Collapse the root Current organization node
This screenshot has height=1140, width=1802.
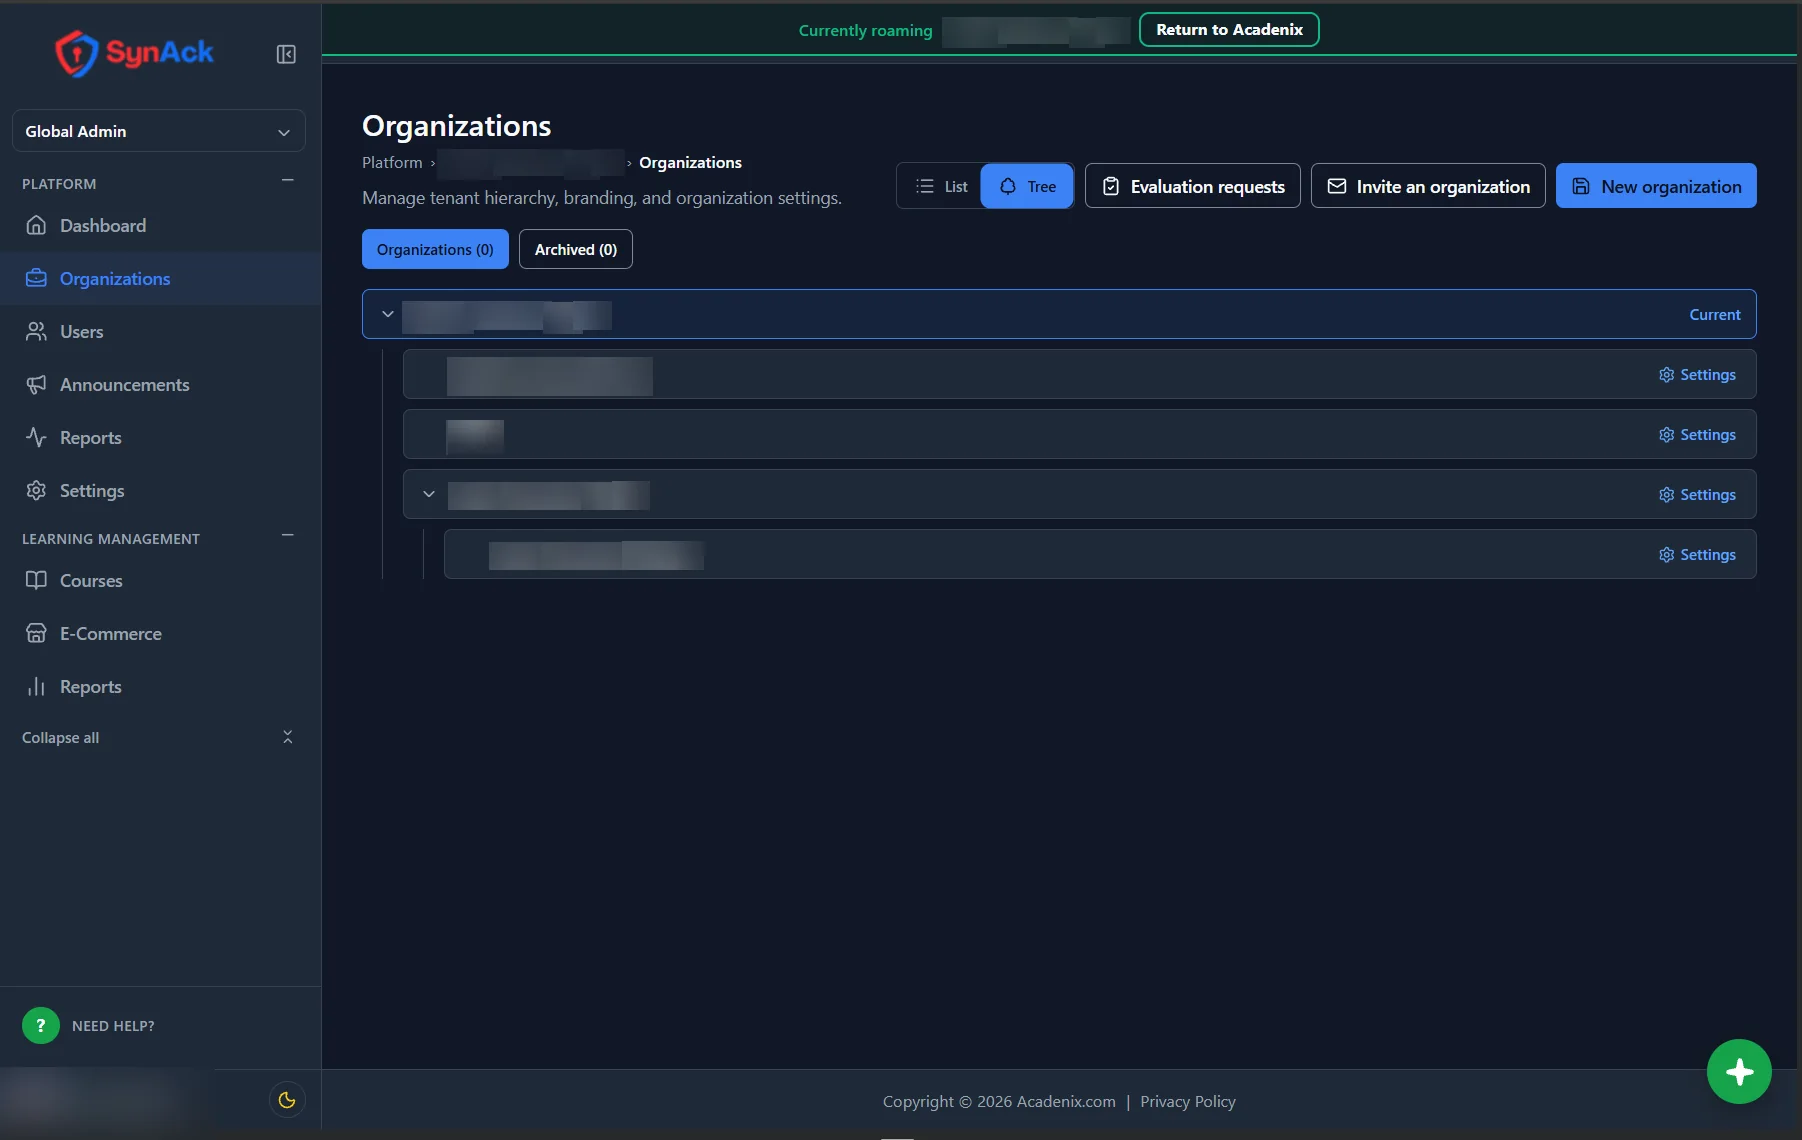coord(388,314)
